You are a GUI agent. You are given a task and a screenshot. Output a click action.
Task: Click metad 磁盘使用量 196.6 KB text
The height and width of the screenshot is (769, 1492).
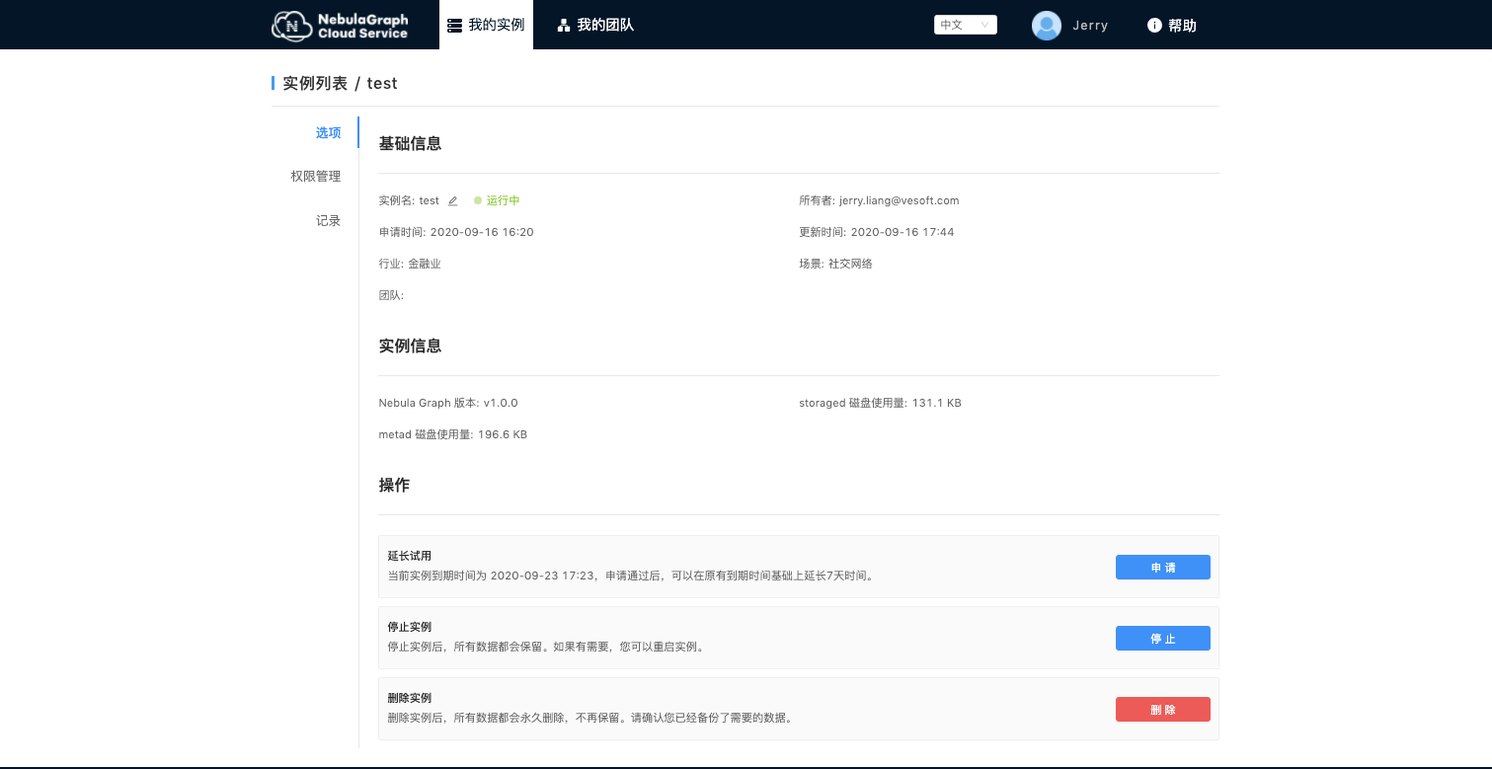[453, 435]
